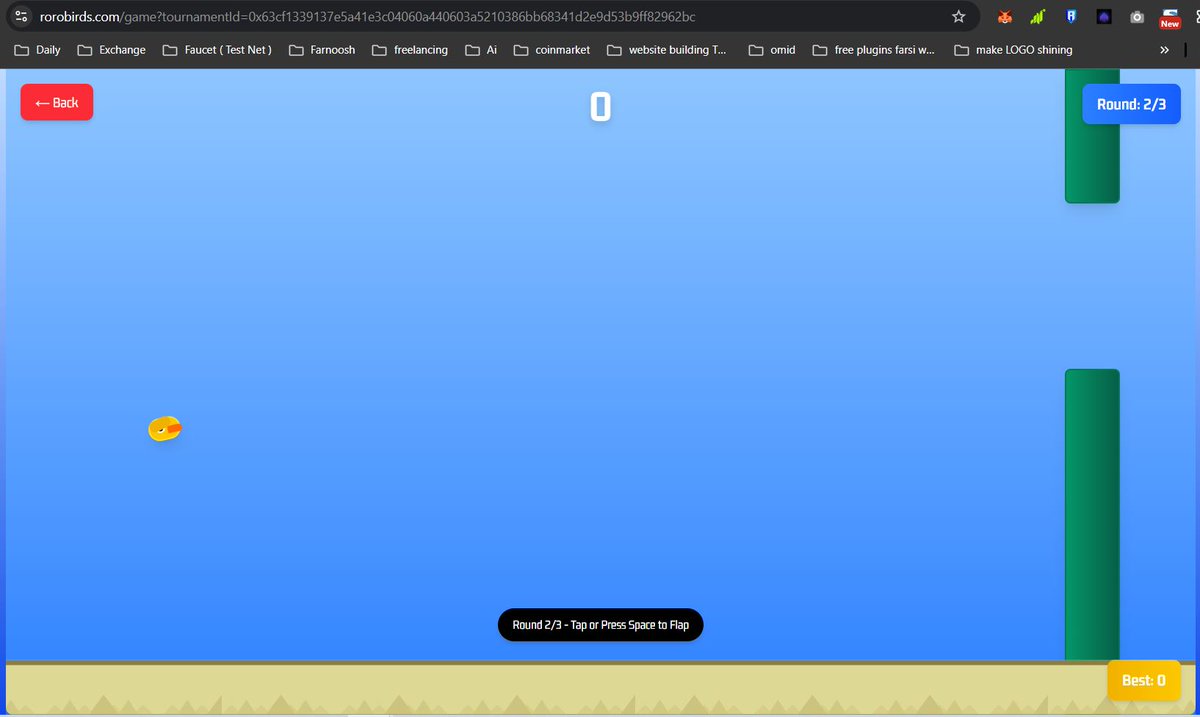
Task: Click the Best: 0 score badge
Action: pos(1143,680)
